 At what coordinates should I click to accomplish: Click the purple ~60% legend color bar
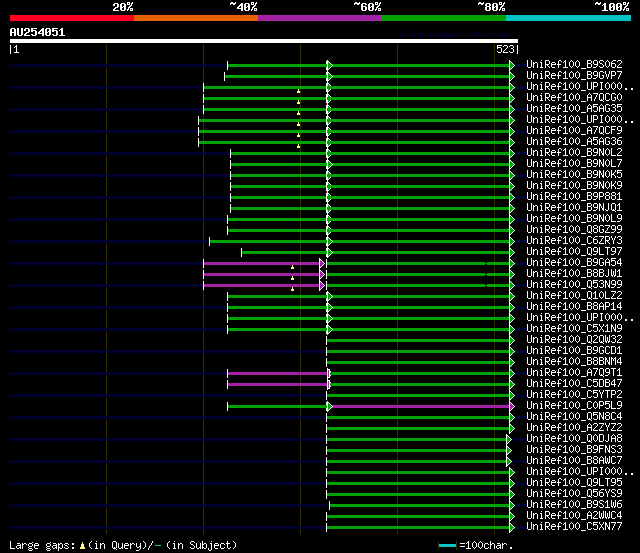(x=320, y=18)
